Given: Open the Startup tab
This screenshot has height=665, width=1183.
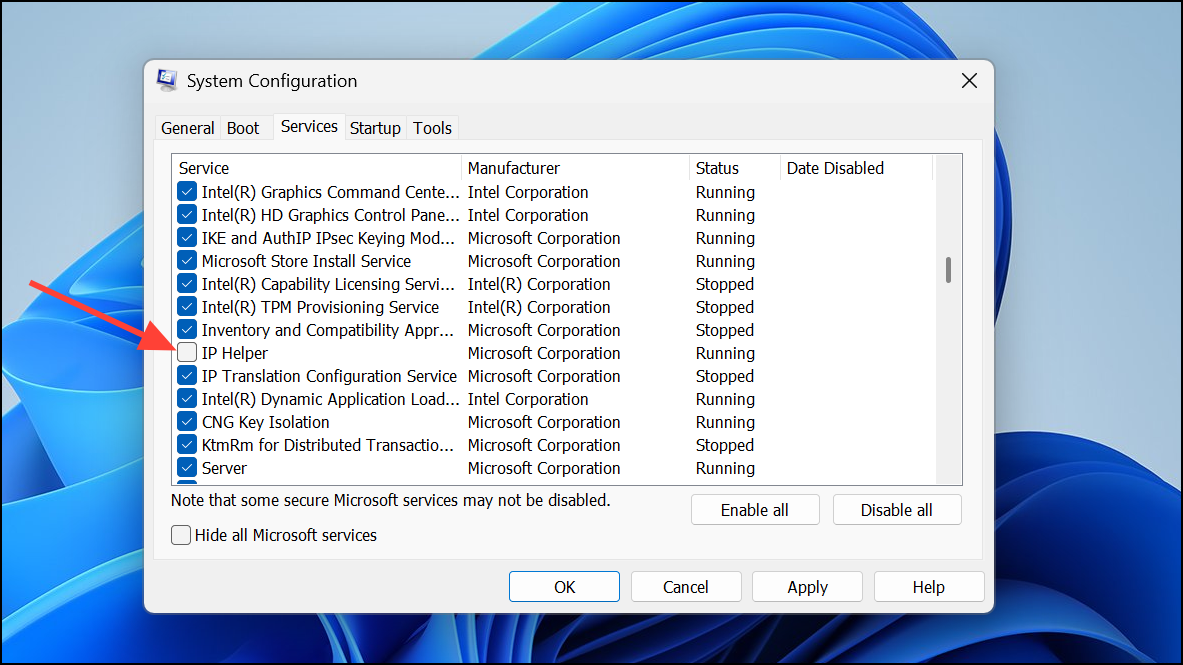Looking at the screenshot, I should [375, 128].
